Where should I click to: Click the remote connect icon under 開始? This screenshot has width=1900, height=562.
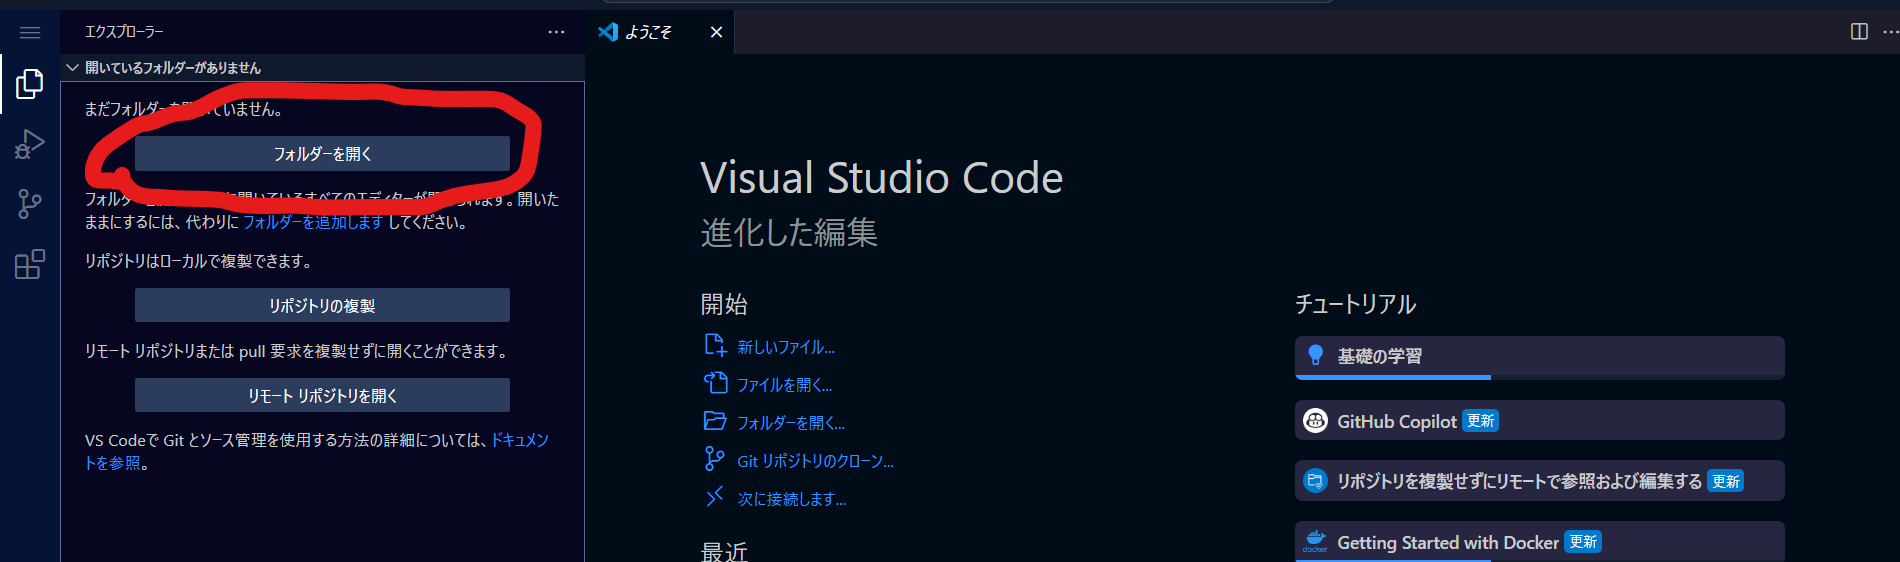[714, 497]
